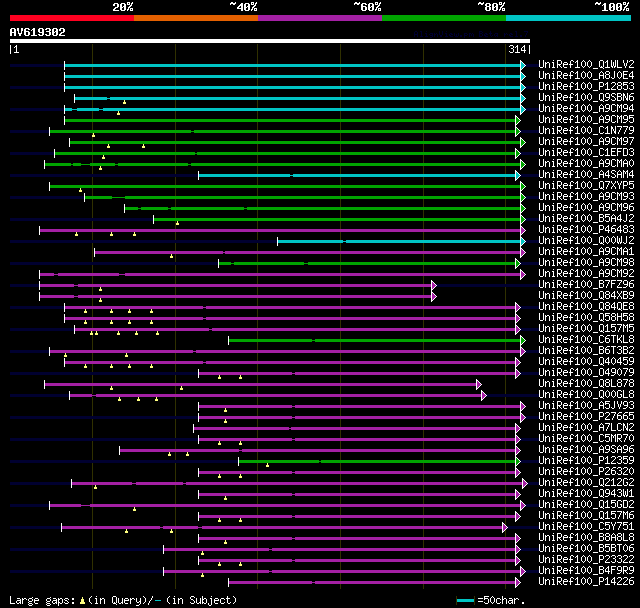Click the red 20% identity legend bar
Screen dimensions: 640x608
(x=72, y=18)
